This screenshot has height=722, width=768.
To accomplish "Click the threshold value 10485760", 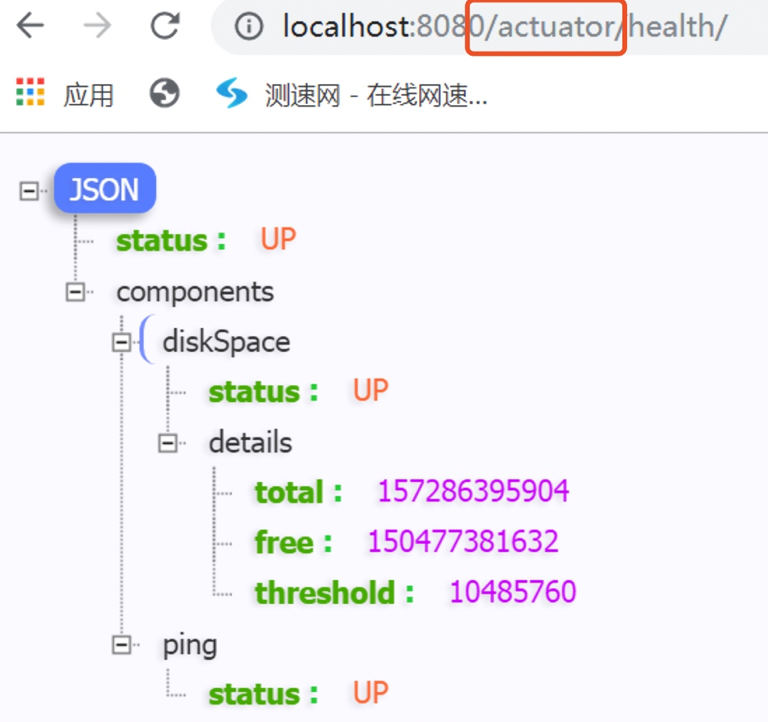I will coord(513,592).
